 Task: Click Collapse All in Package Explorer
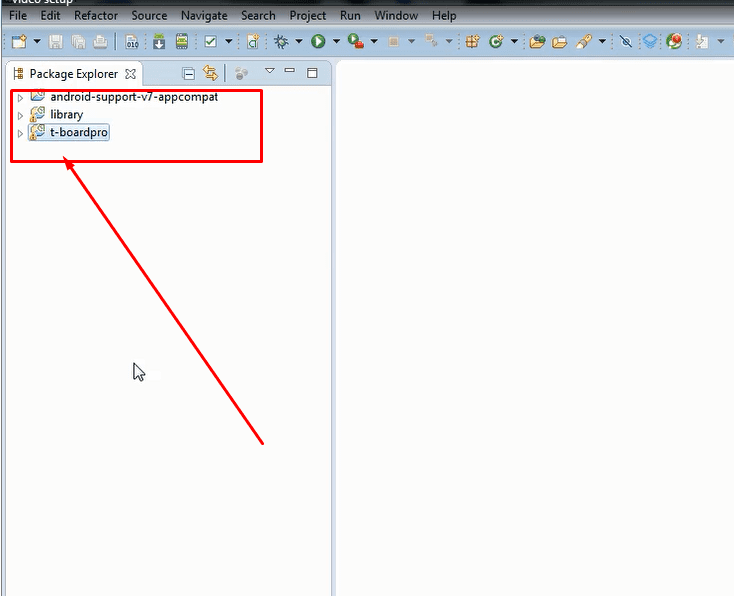coord(189,74)
